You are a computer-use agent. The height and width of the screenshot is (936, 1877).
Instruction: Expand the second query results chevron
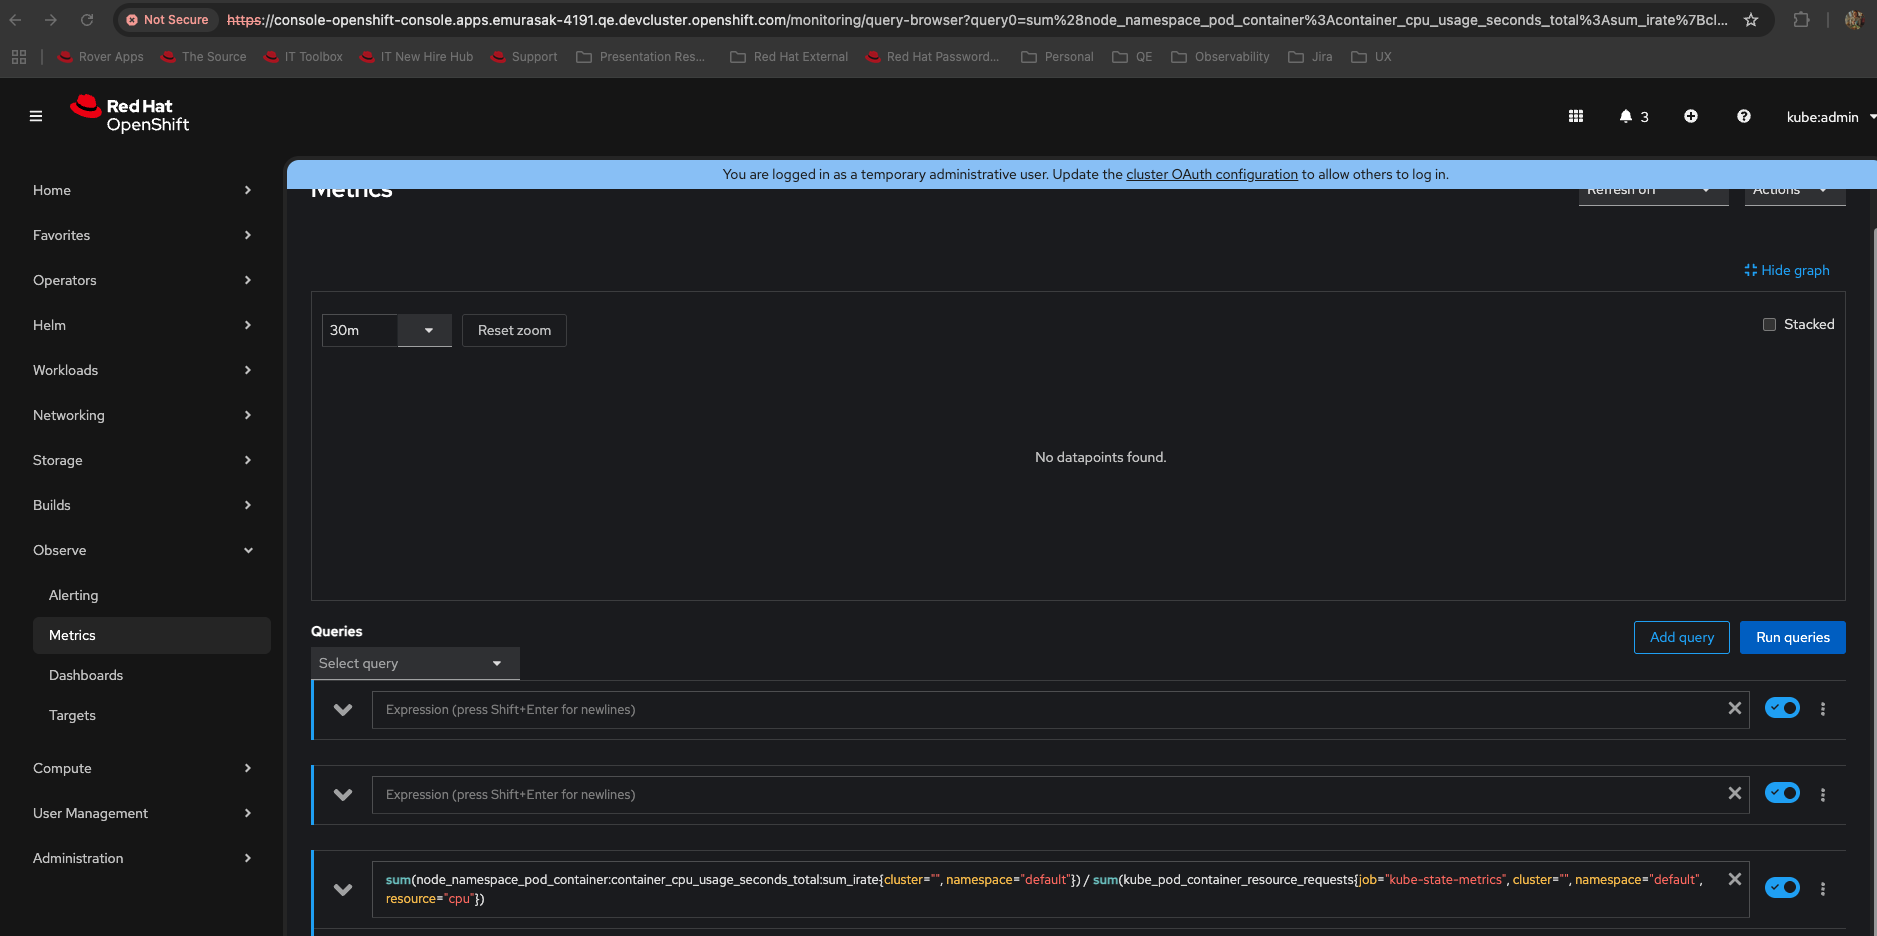343,795
